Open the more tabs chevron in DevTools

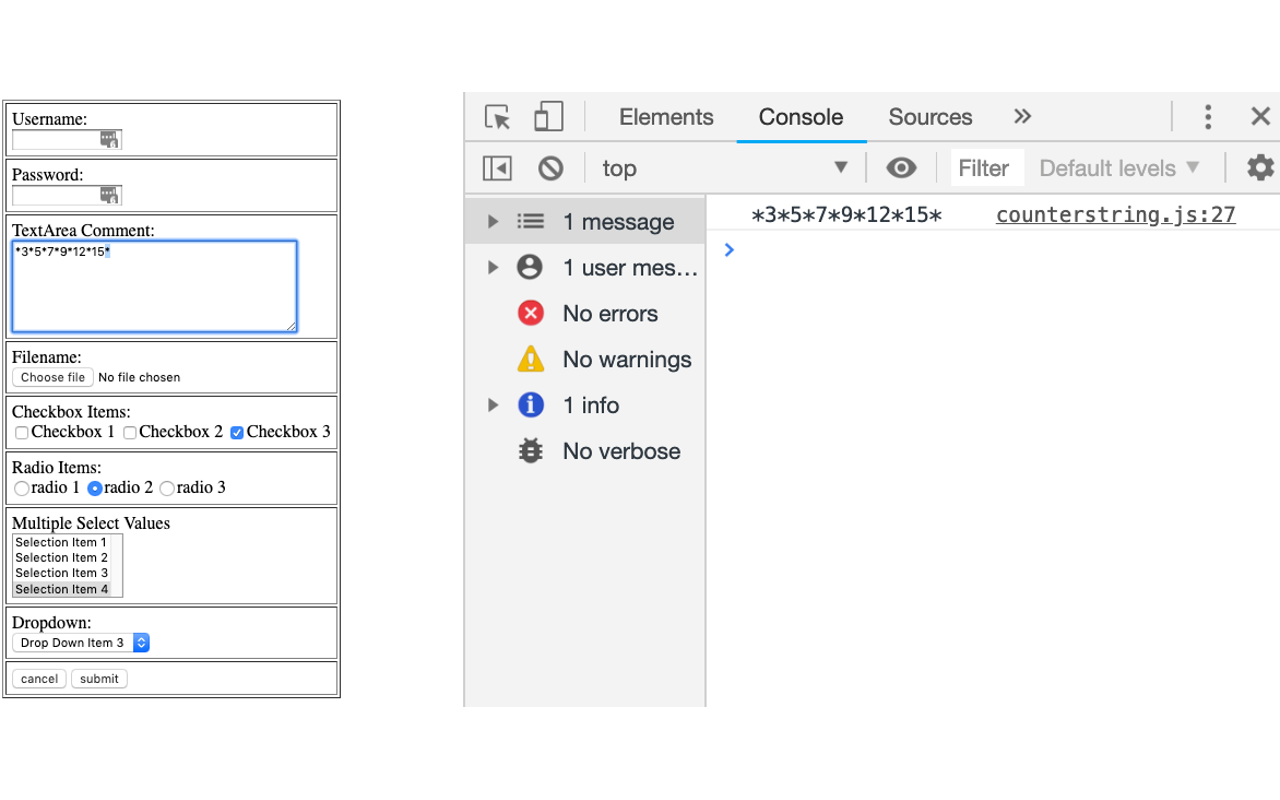pyautogui.click(x=1022, y=116)
